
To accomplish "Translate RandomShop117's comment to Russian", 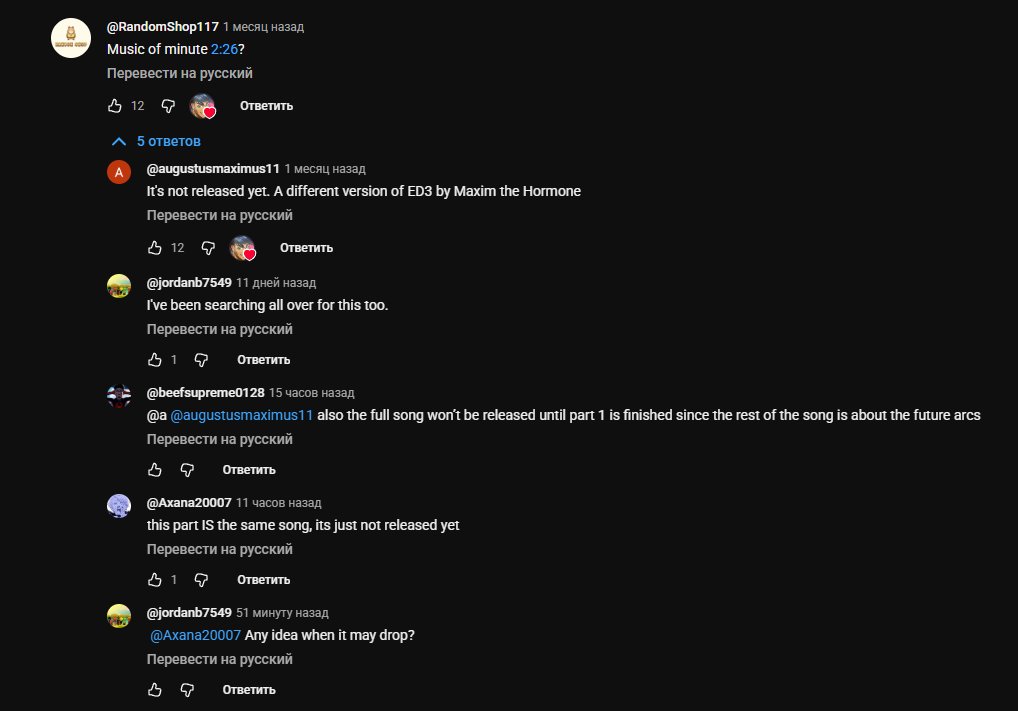I will 180,73.
